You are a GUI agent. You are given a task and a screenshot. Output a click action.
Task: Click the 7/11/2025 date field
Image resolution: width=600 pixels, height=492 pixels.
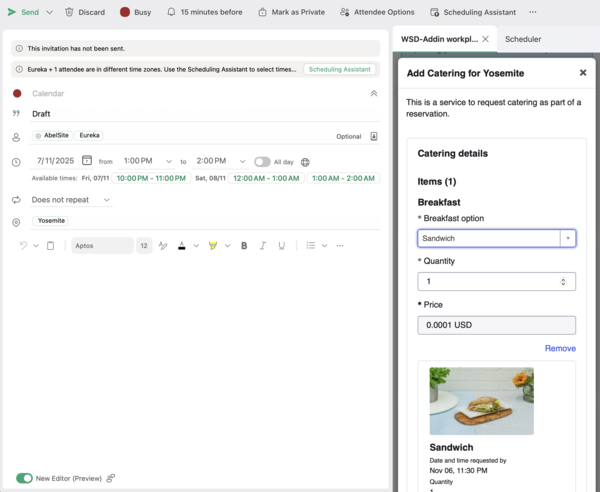coord(55,161)
